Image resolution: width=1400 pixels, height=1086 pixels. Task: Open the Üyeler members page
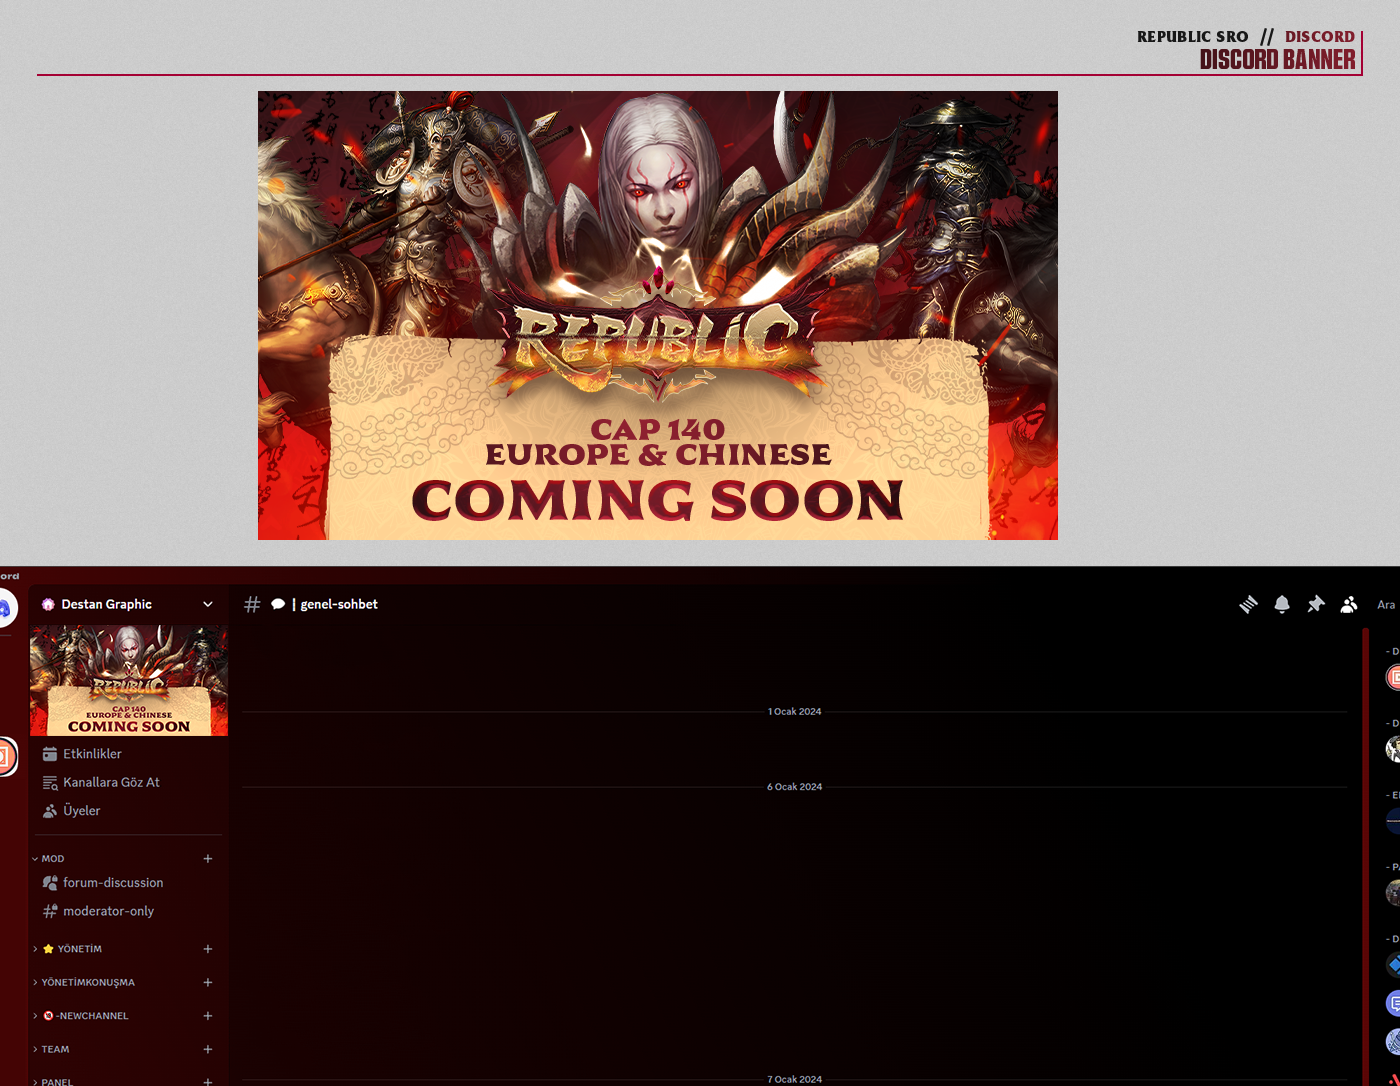point(81,811)
